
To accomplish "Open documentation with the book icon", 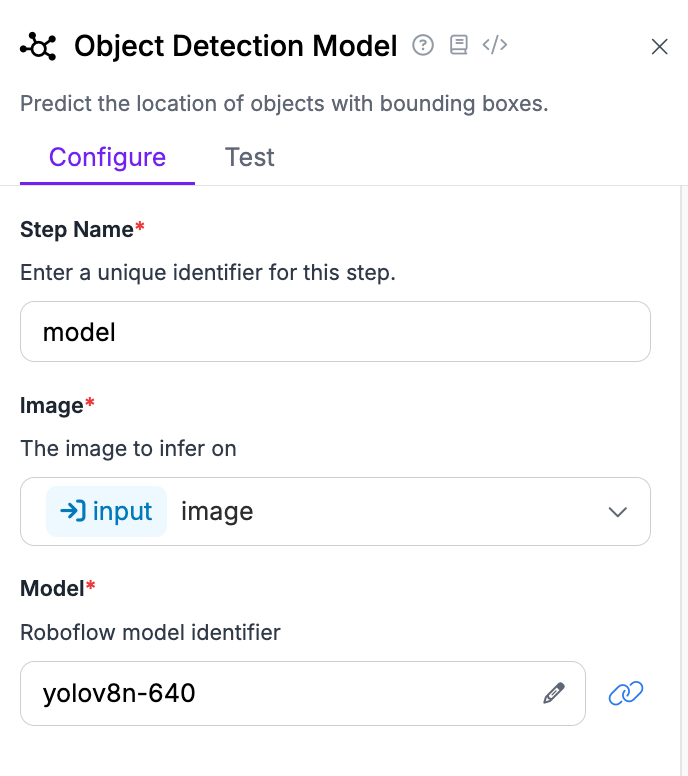I will tap(459, 45).
